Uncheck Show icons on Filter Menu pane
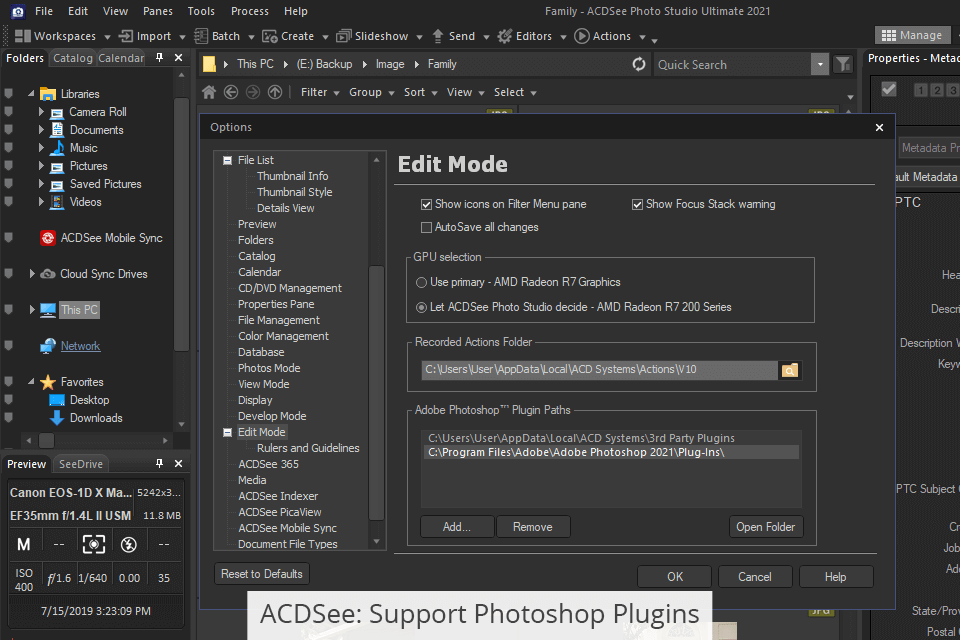Image resolution: width=960 pixels, height=640 pixels. point(426,205)
